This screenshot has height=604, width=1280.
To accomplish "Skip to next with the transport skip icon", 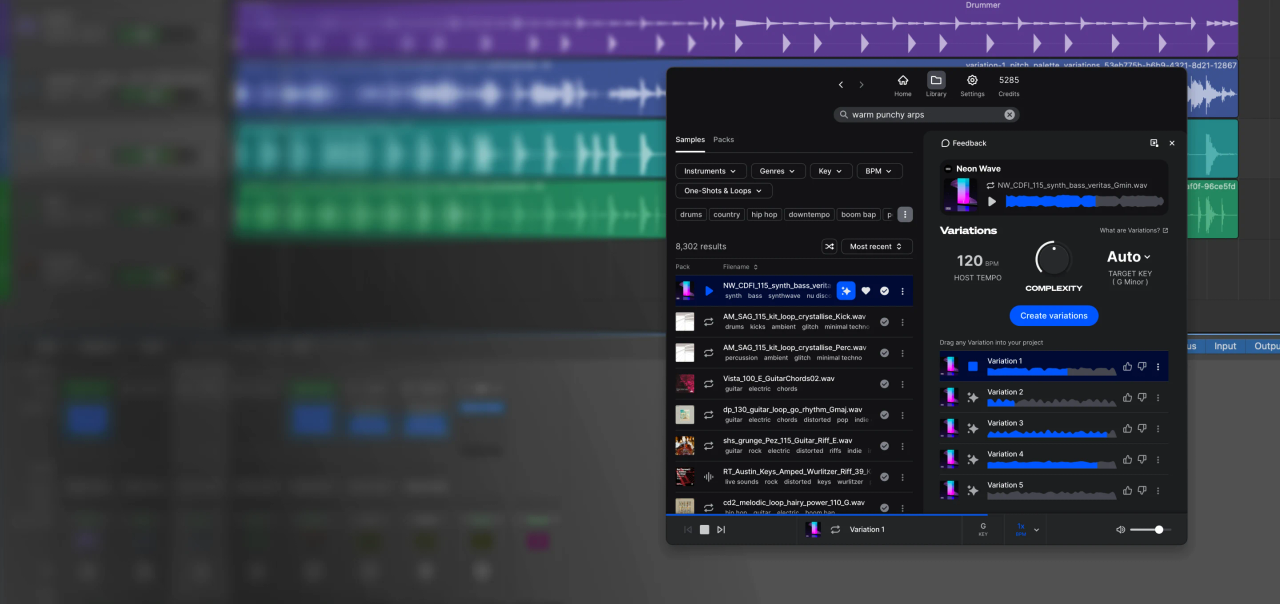I will point(721,529).
